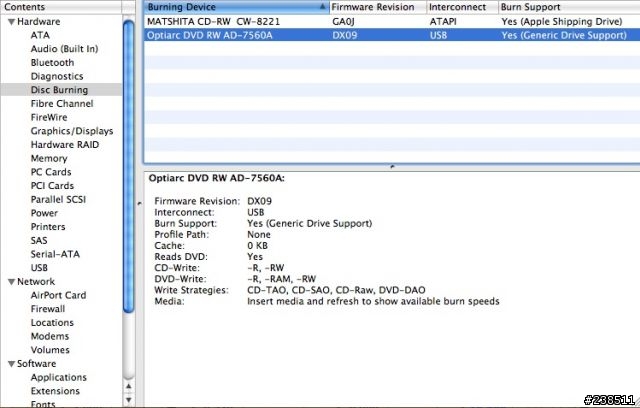Open Fibre Channel hardware entry
640x408 pixels.
click(62, 104)
